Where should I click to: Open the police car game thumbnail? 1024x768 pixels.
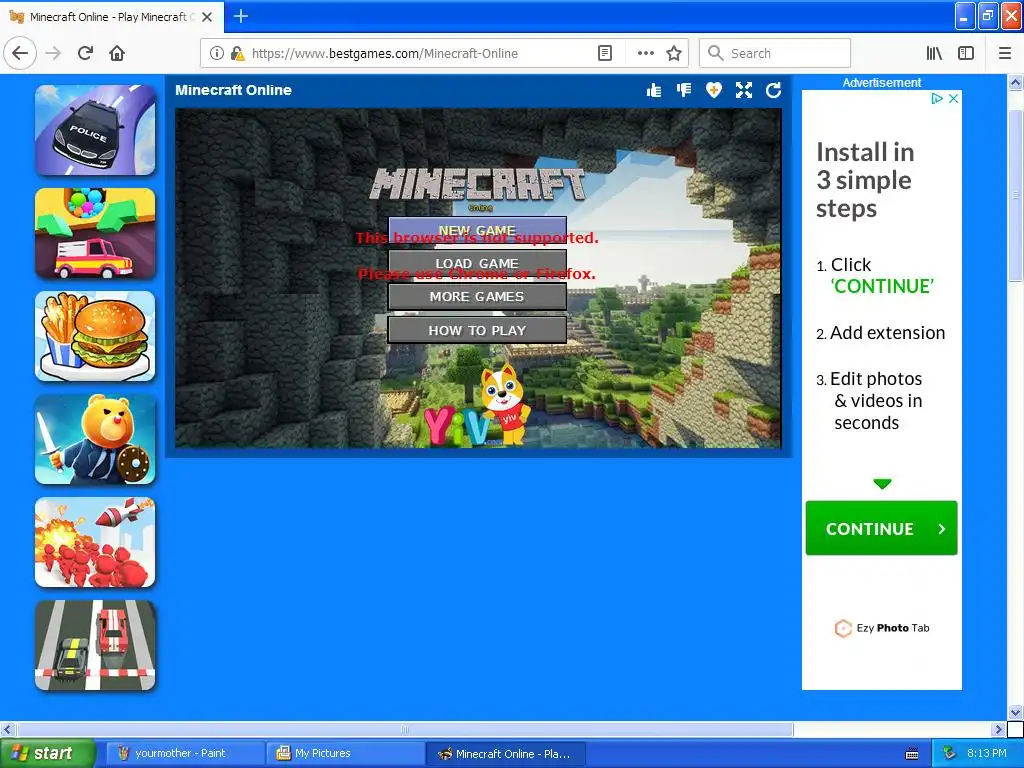point(95,130)
